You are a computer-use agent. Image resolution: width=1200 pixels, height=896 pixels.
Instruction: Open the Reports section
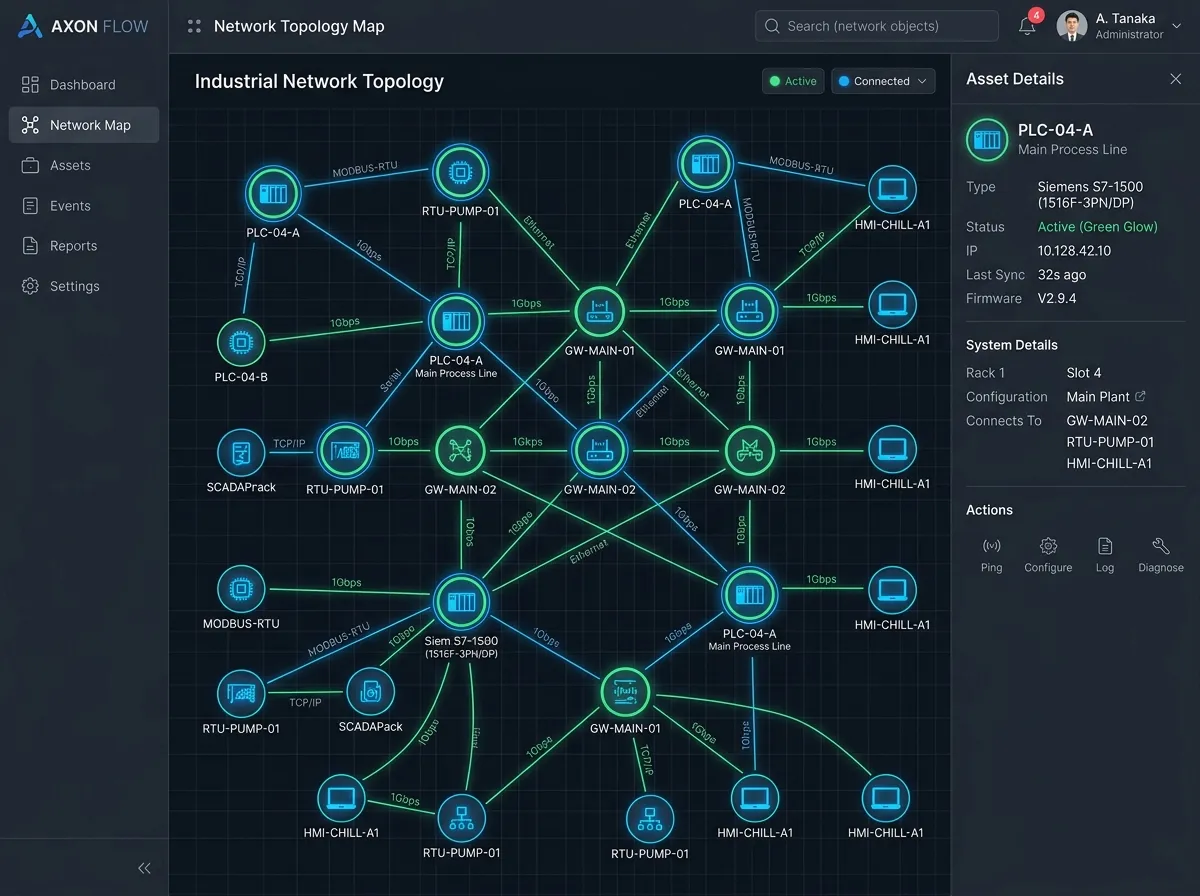coord(83,245)
